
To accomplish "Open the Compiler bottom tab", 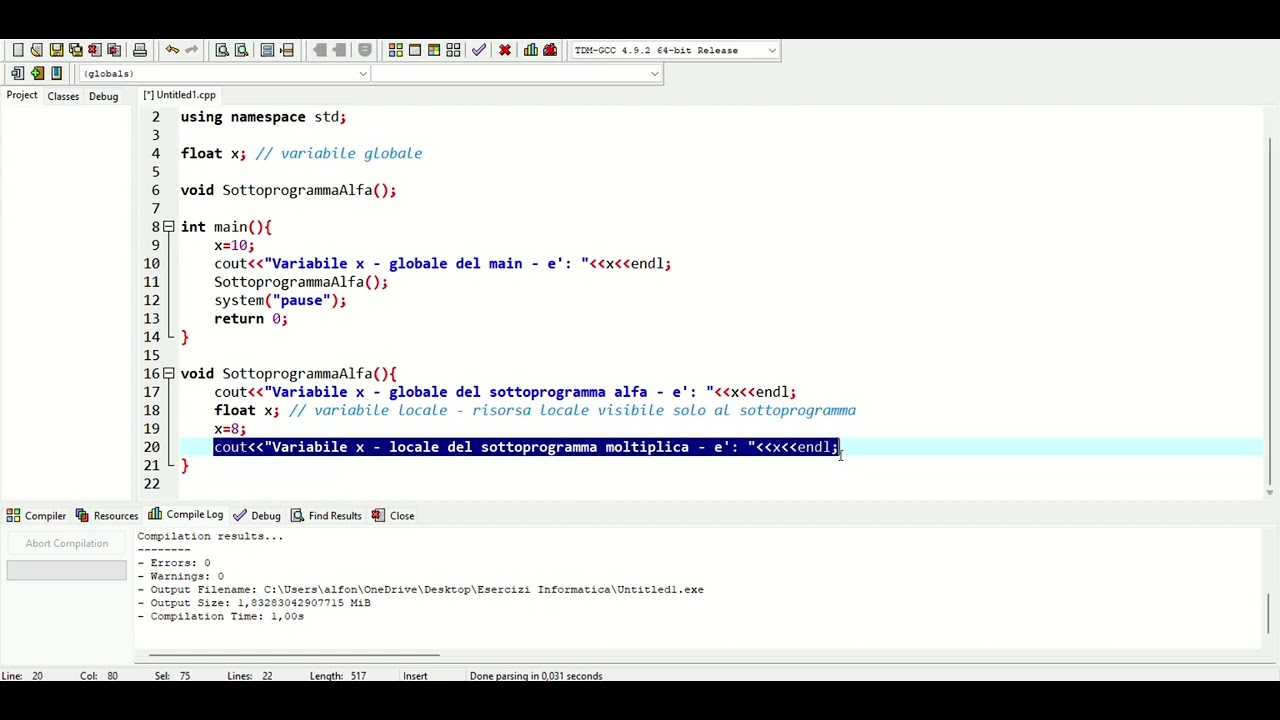I will pos(36,516).
